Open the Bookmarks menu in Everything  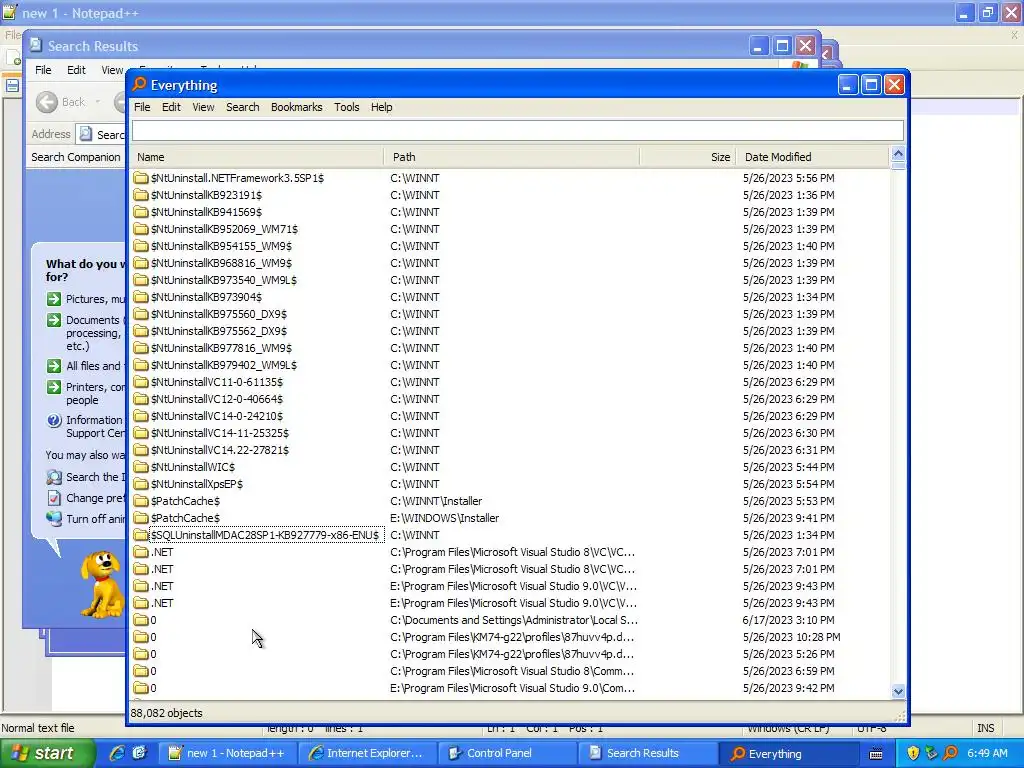296,107
